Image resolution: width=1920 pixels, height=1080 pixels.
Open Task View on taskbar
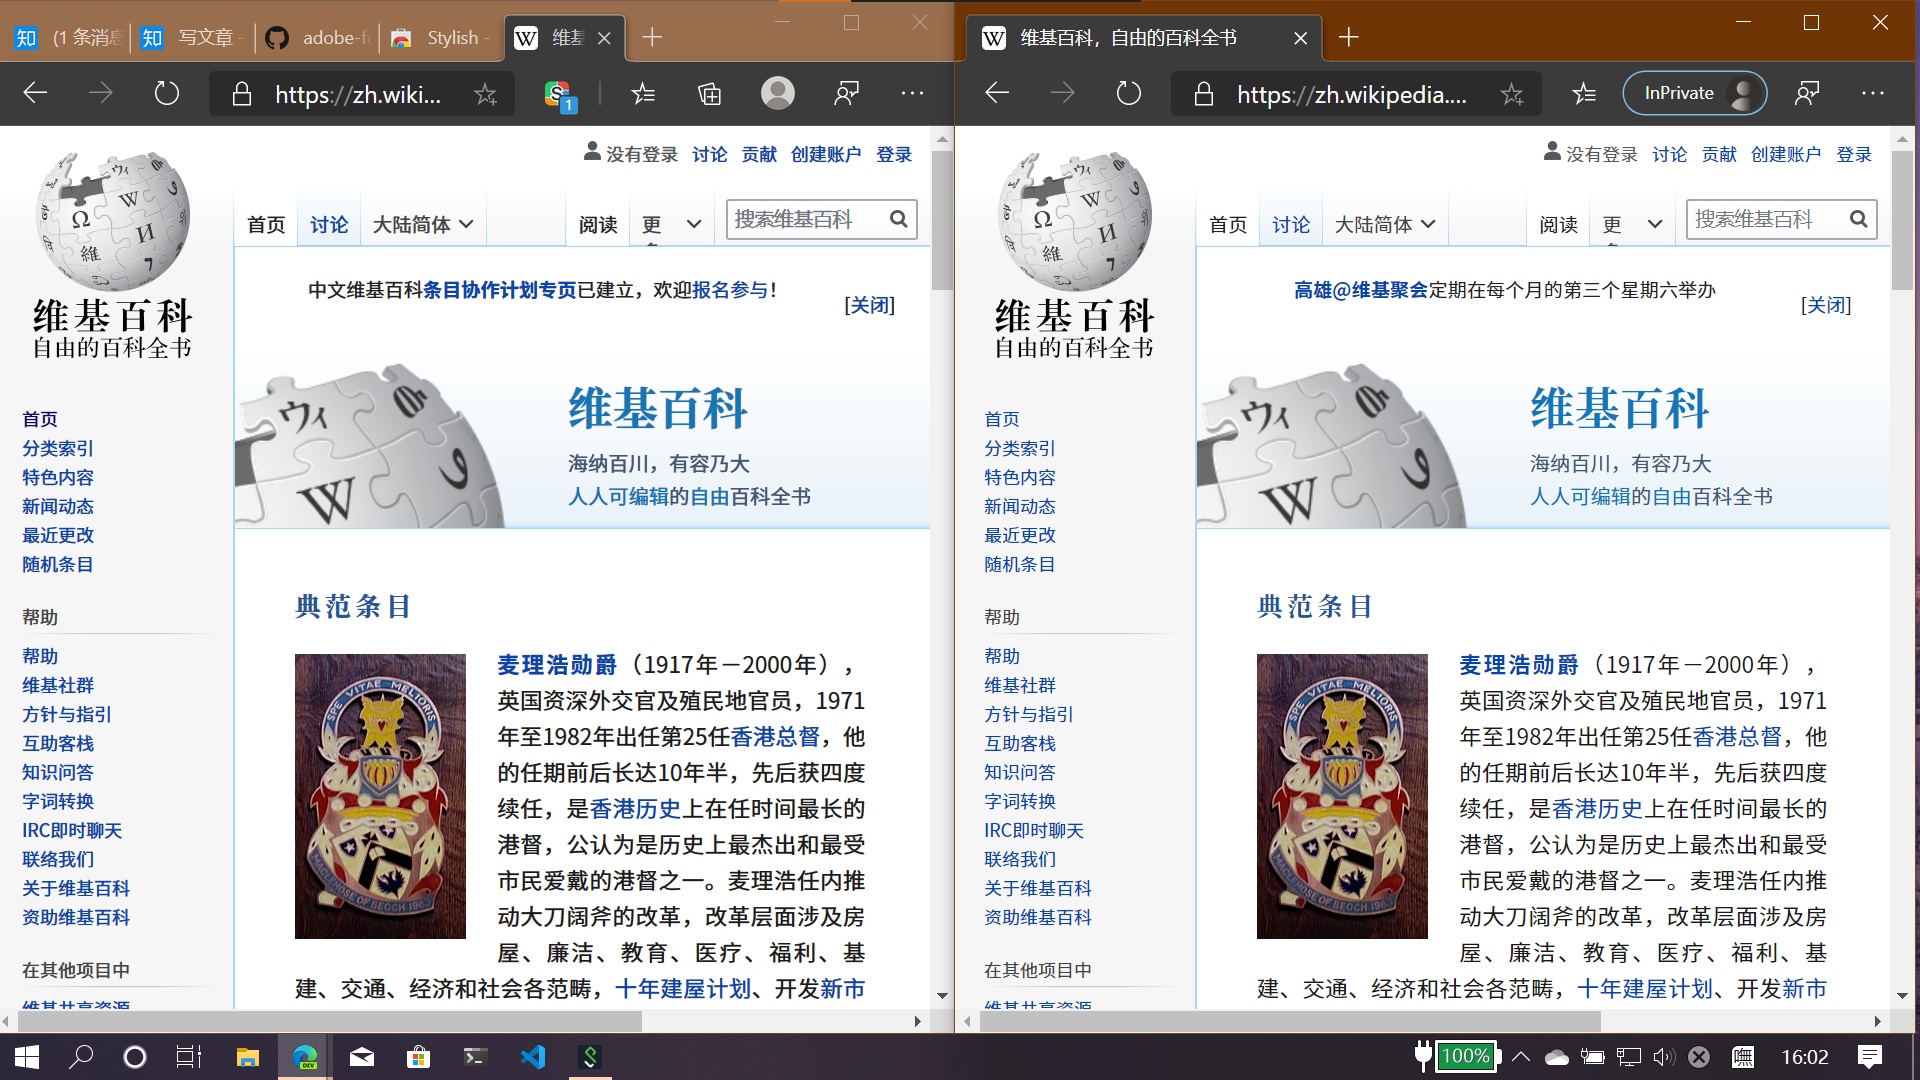188,1057
